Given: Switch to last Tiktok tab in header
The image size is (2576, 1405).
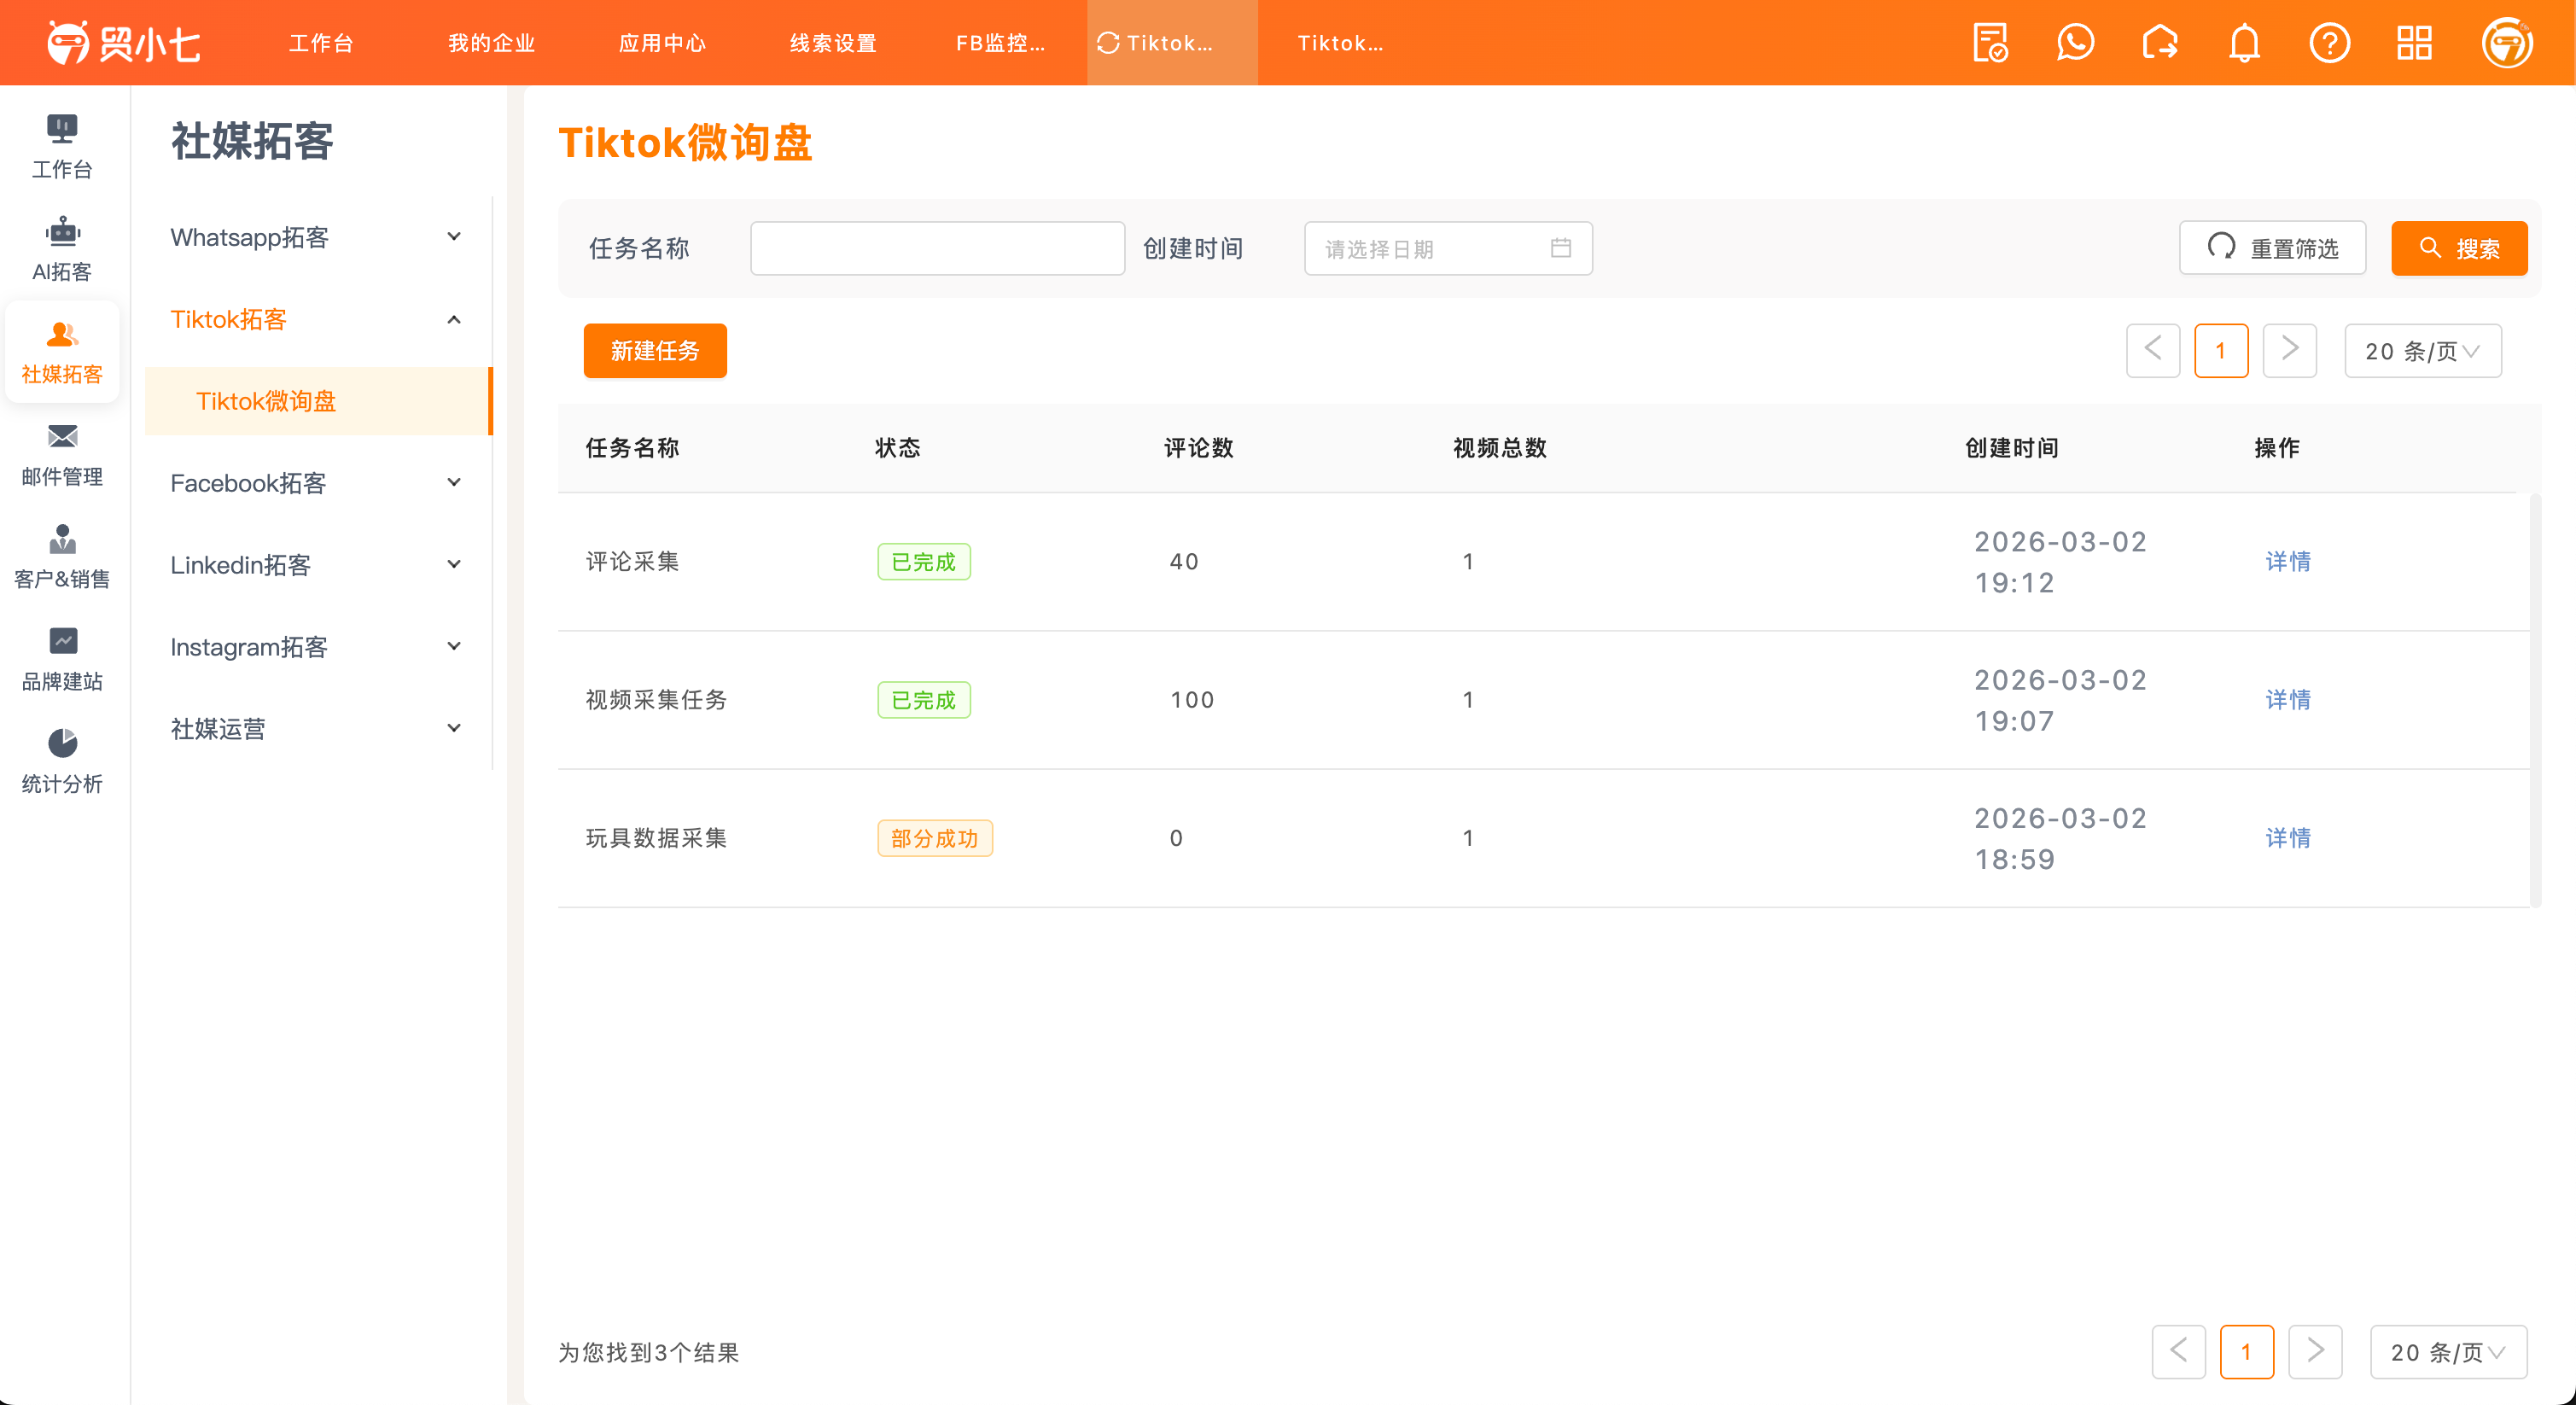Looking at the screenshot, I should point(1342,43).
